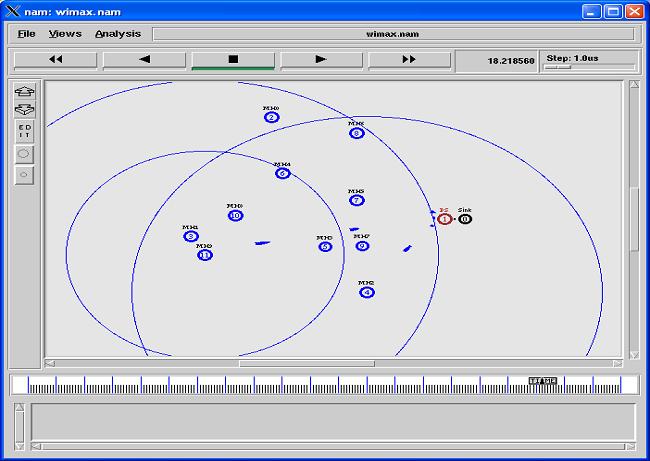Click the wimax.nam title field
The image size is (650, 461).
click(393, 34)
